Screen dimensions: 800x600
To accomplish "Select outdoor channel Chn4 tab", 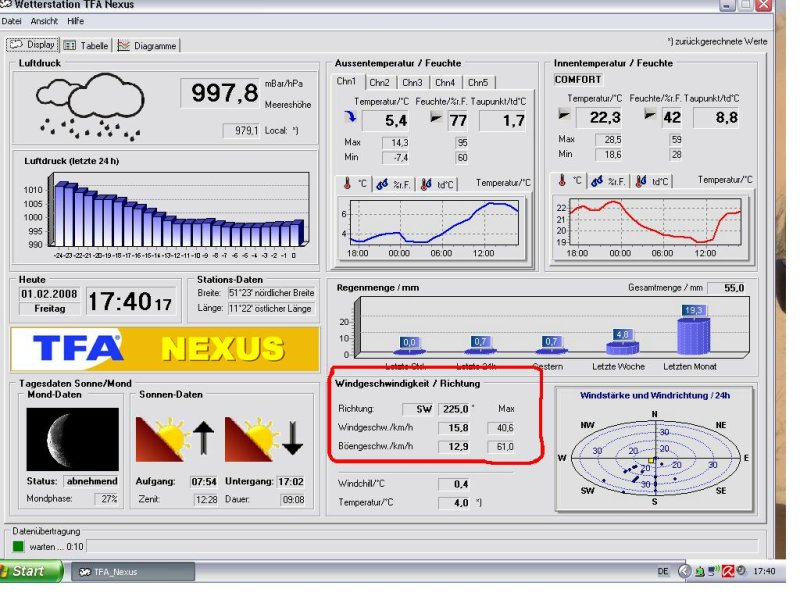I will pos(445,82).
